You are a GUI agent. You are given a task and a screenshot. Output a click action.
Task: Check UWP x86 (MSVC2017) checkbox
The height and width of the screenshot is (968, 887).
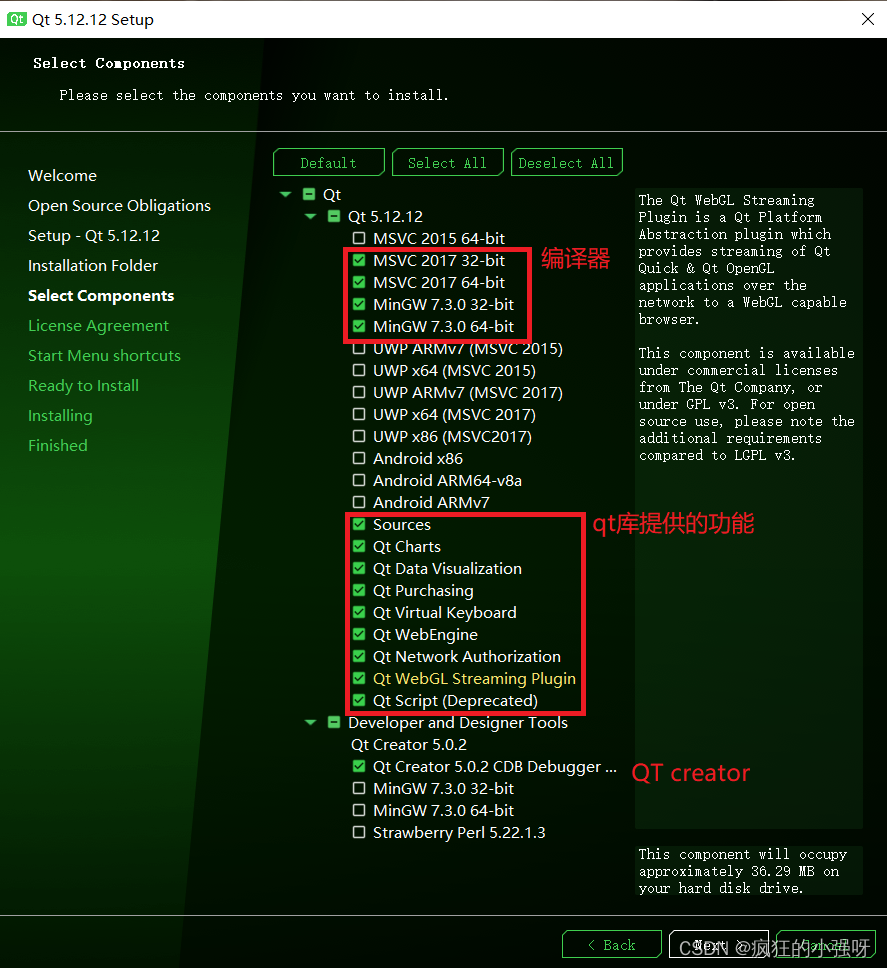(359, 436)
